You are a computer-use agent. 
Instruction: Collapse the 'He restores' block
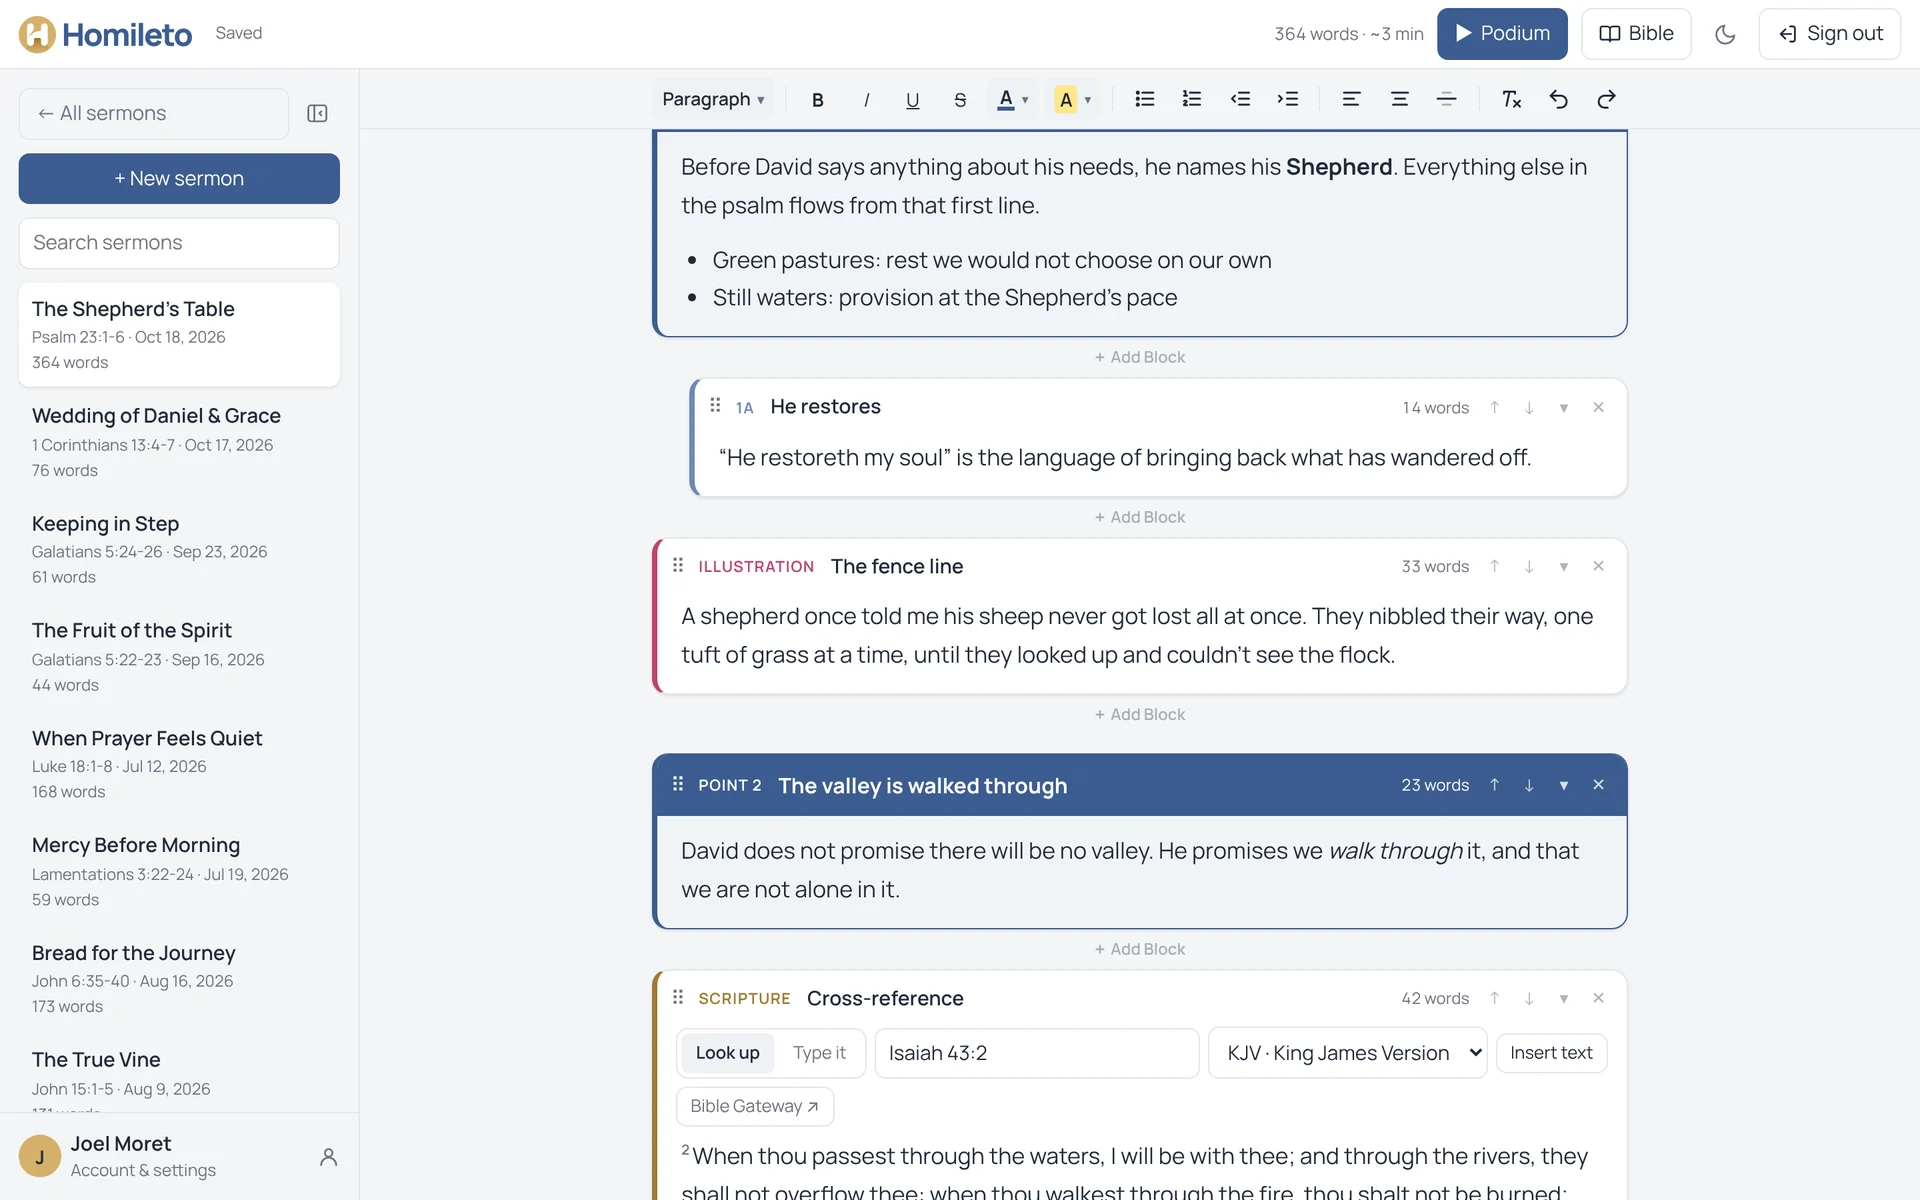(x=1563, y=407)
